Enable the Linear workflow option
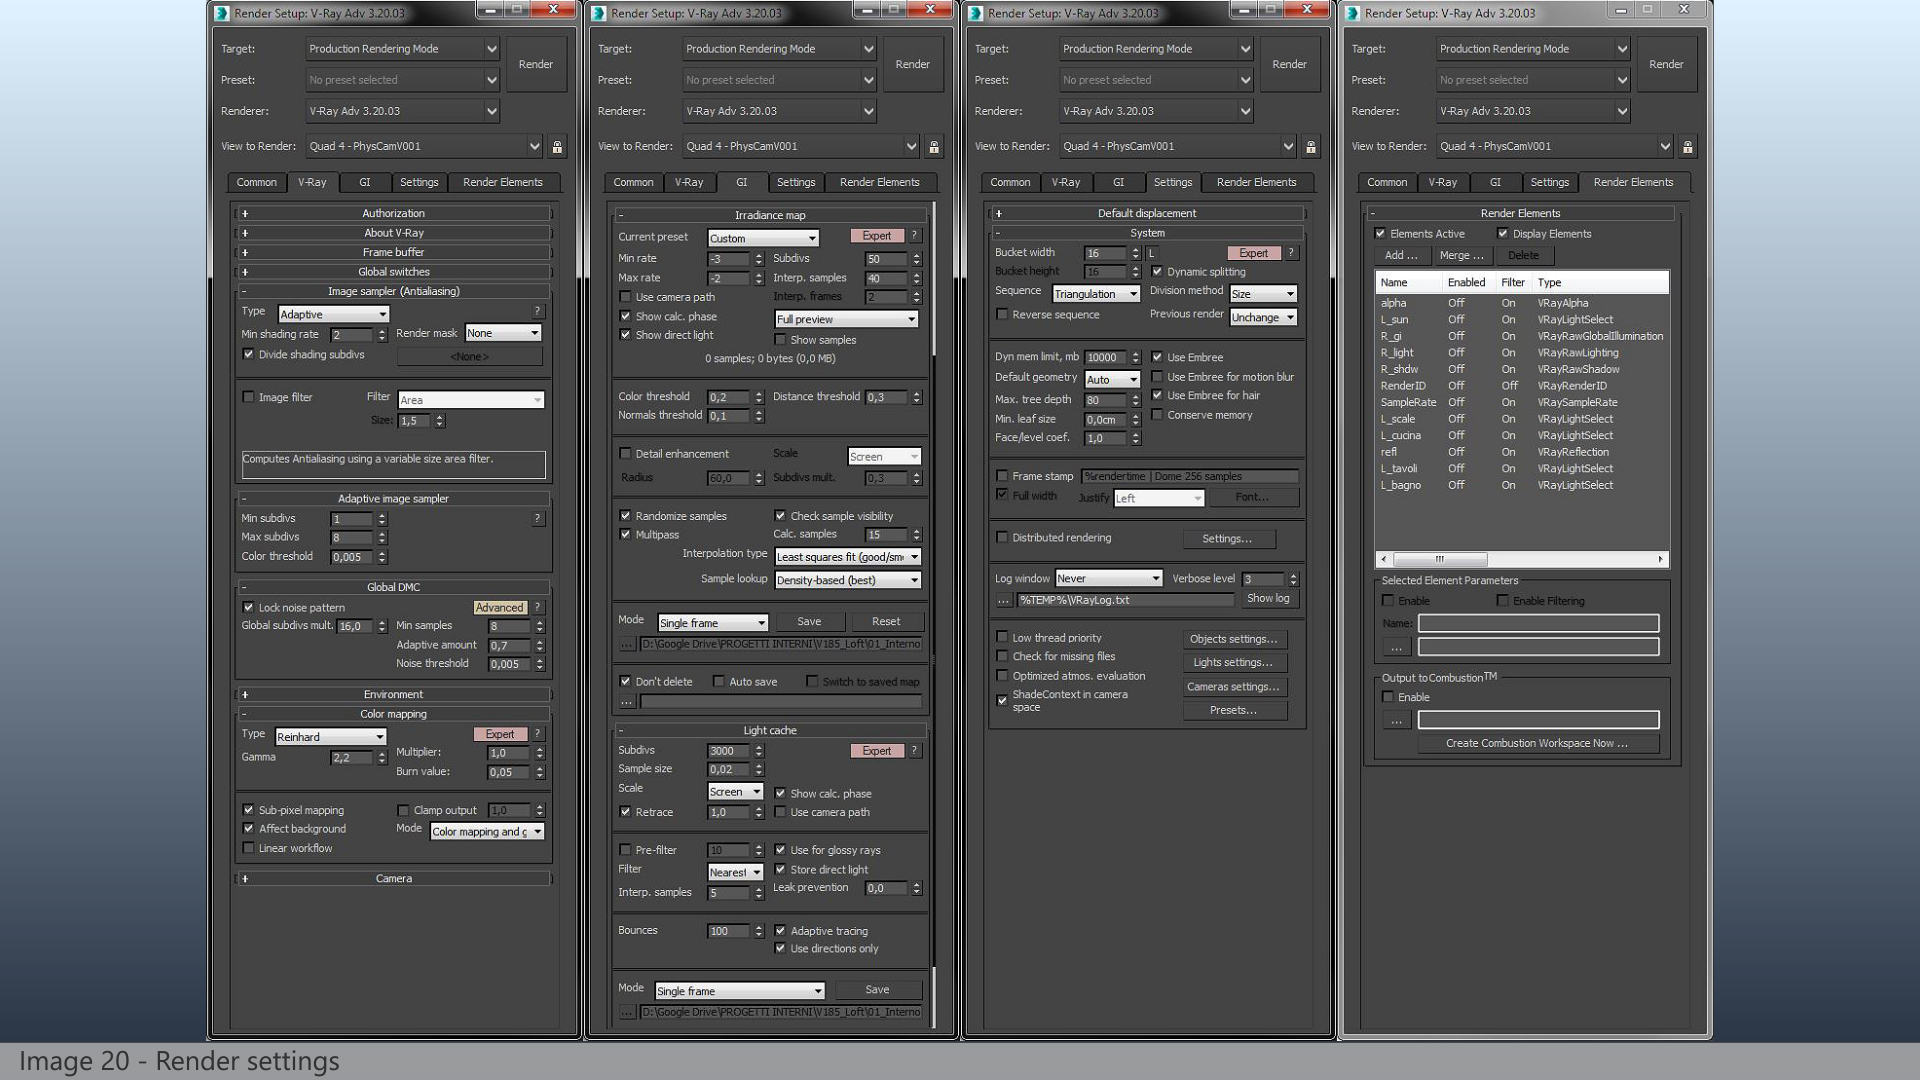Image resolution: width=1920 pixels, height=1080 pixels. tap(248, 848)
